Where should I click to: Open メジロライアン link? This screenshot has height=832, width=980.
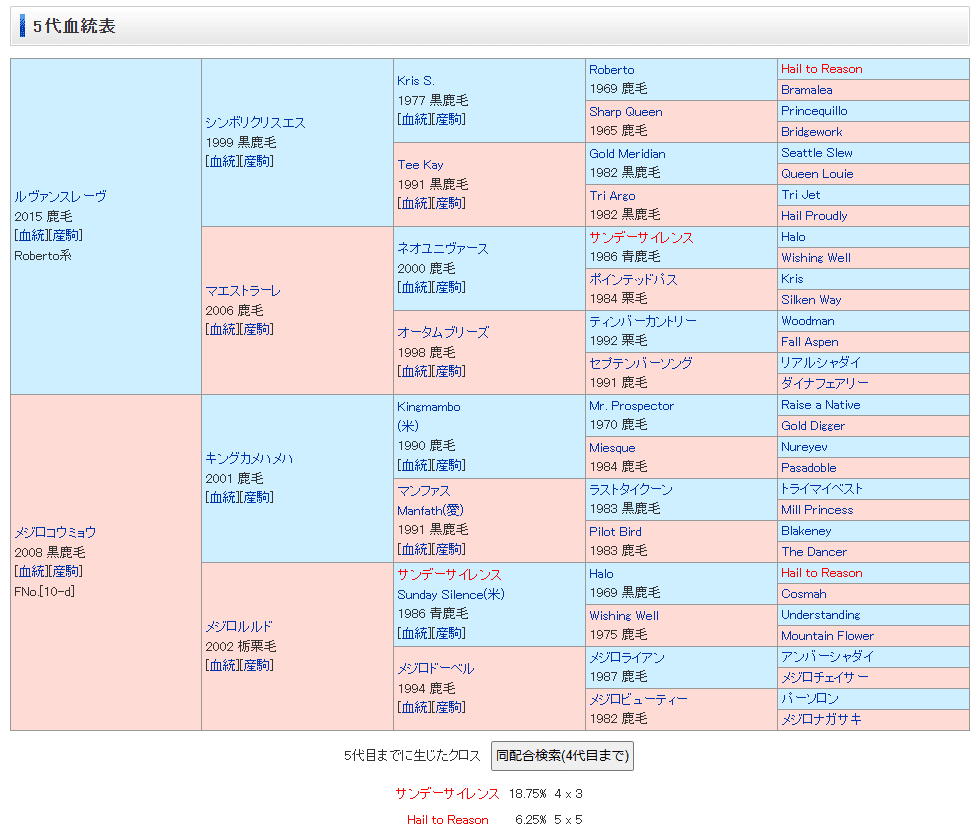point(627,658)
